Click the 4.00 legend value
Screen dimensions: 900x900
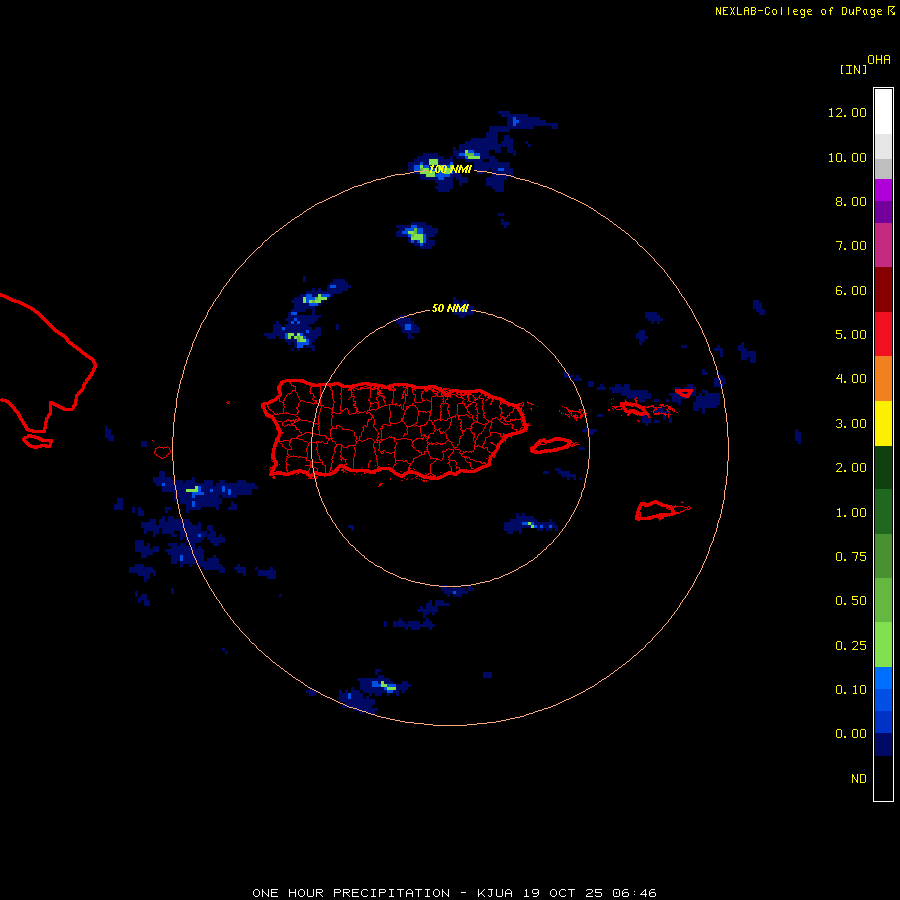pyautogui.click(x=851, y=379)
